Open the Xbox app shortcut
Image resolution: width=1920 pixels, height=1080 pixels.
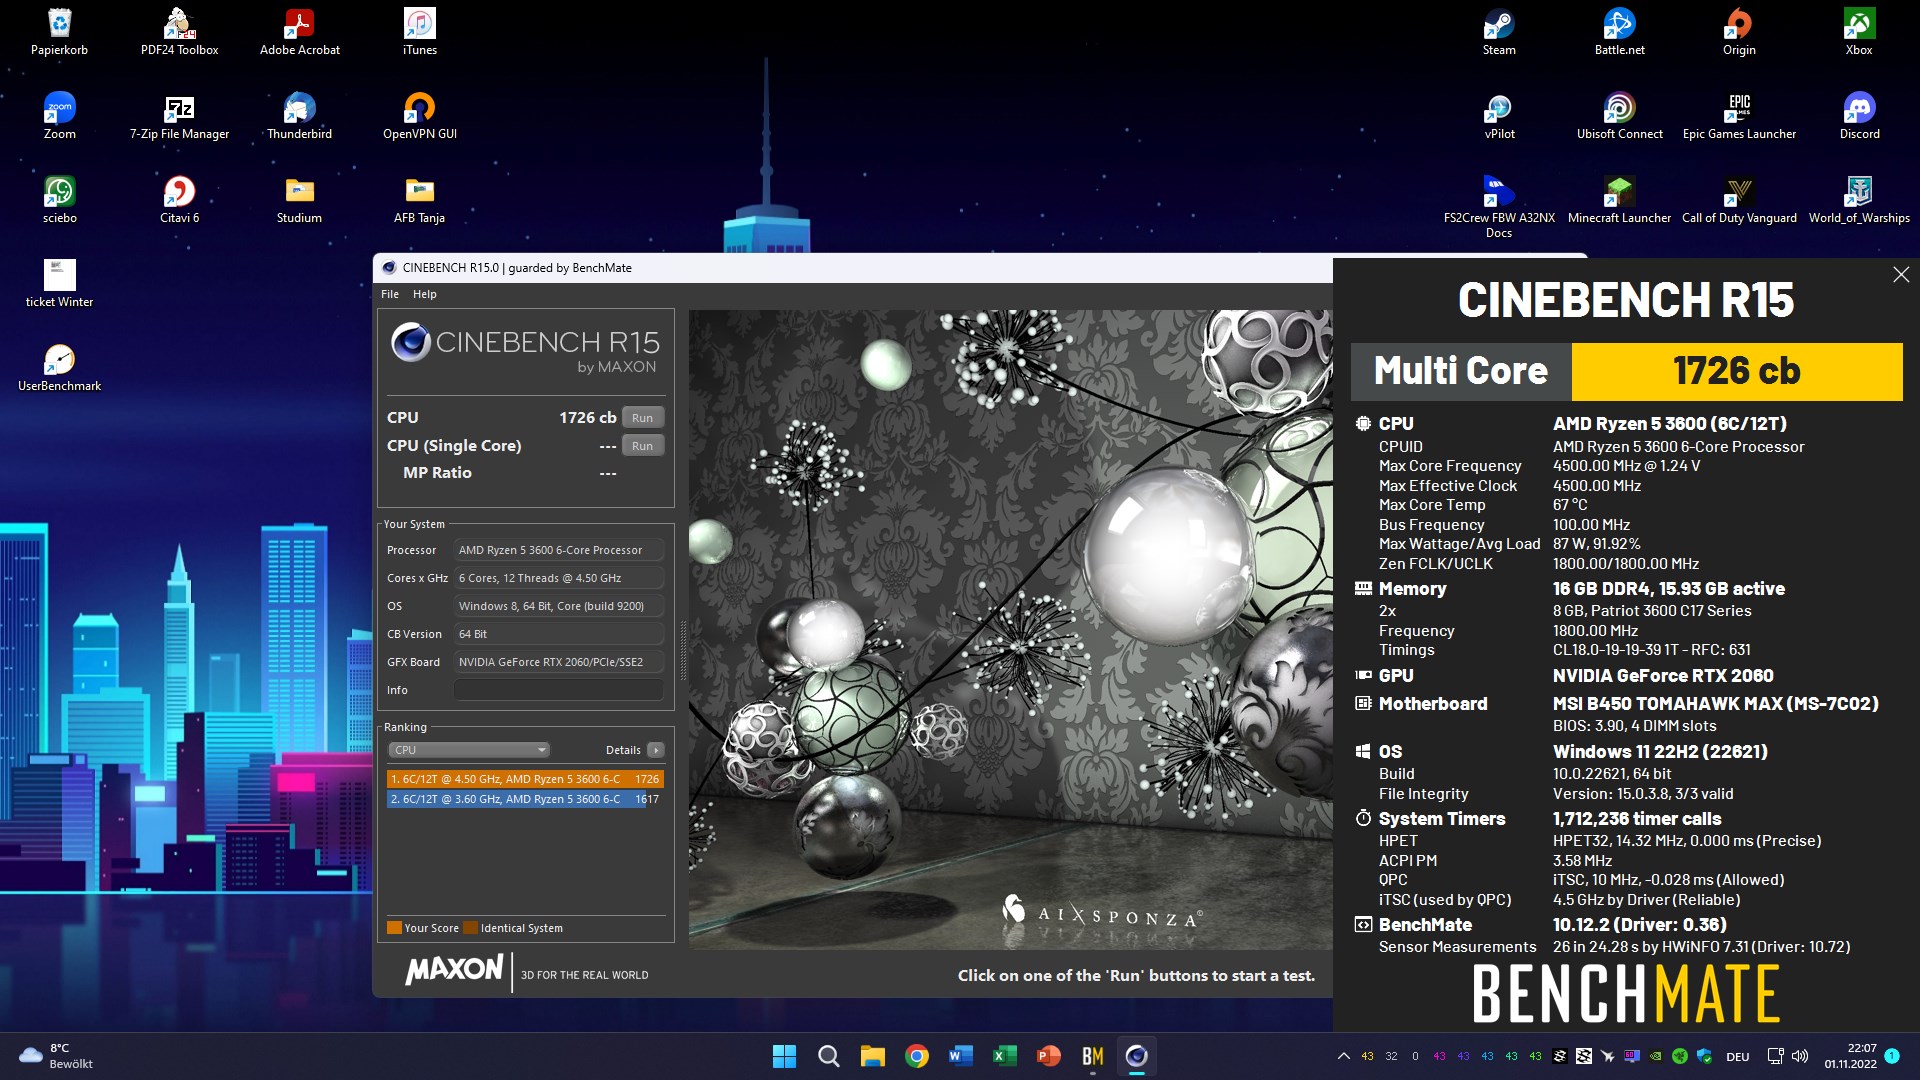click(1859, 31)
